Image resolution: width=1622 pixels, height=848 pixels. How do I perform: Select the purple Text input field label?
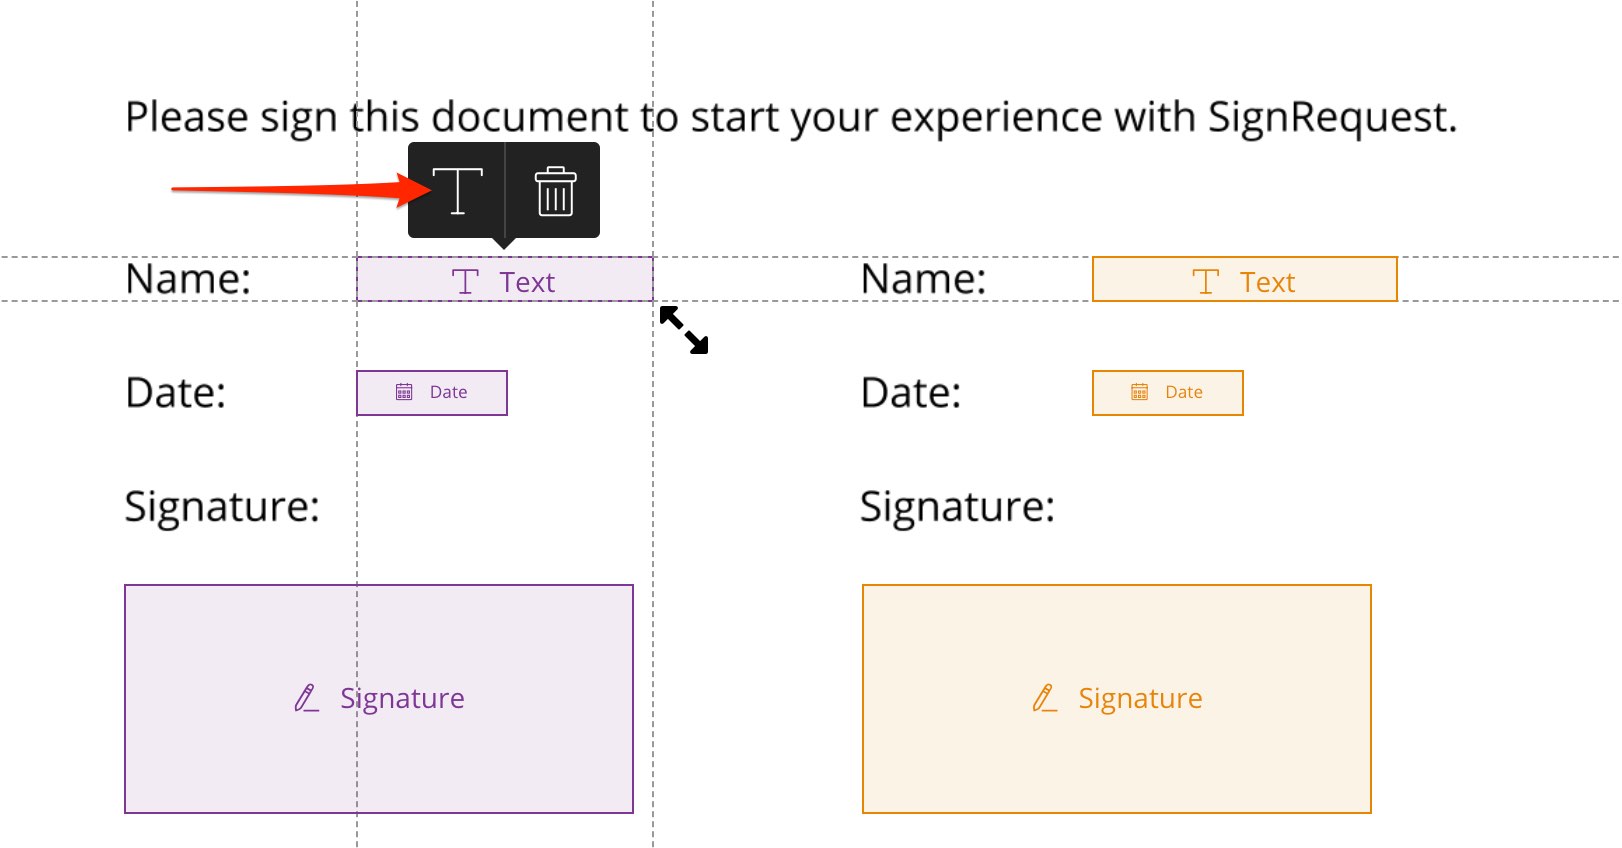tap(527, 283)
